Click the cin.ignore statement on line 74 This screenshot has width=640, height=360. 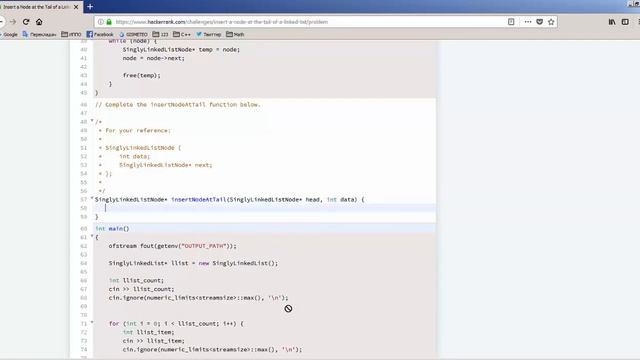pos(212,350)
